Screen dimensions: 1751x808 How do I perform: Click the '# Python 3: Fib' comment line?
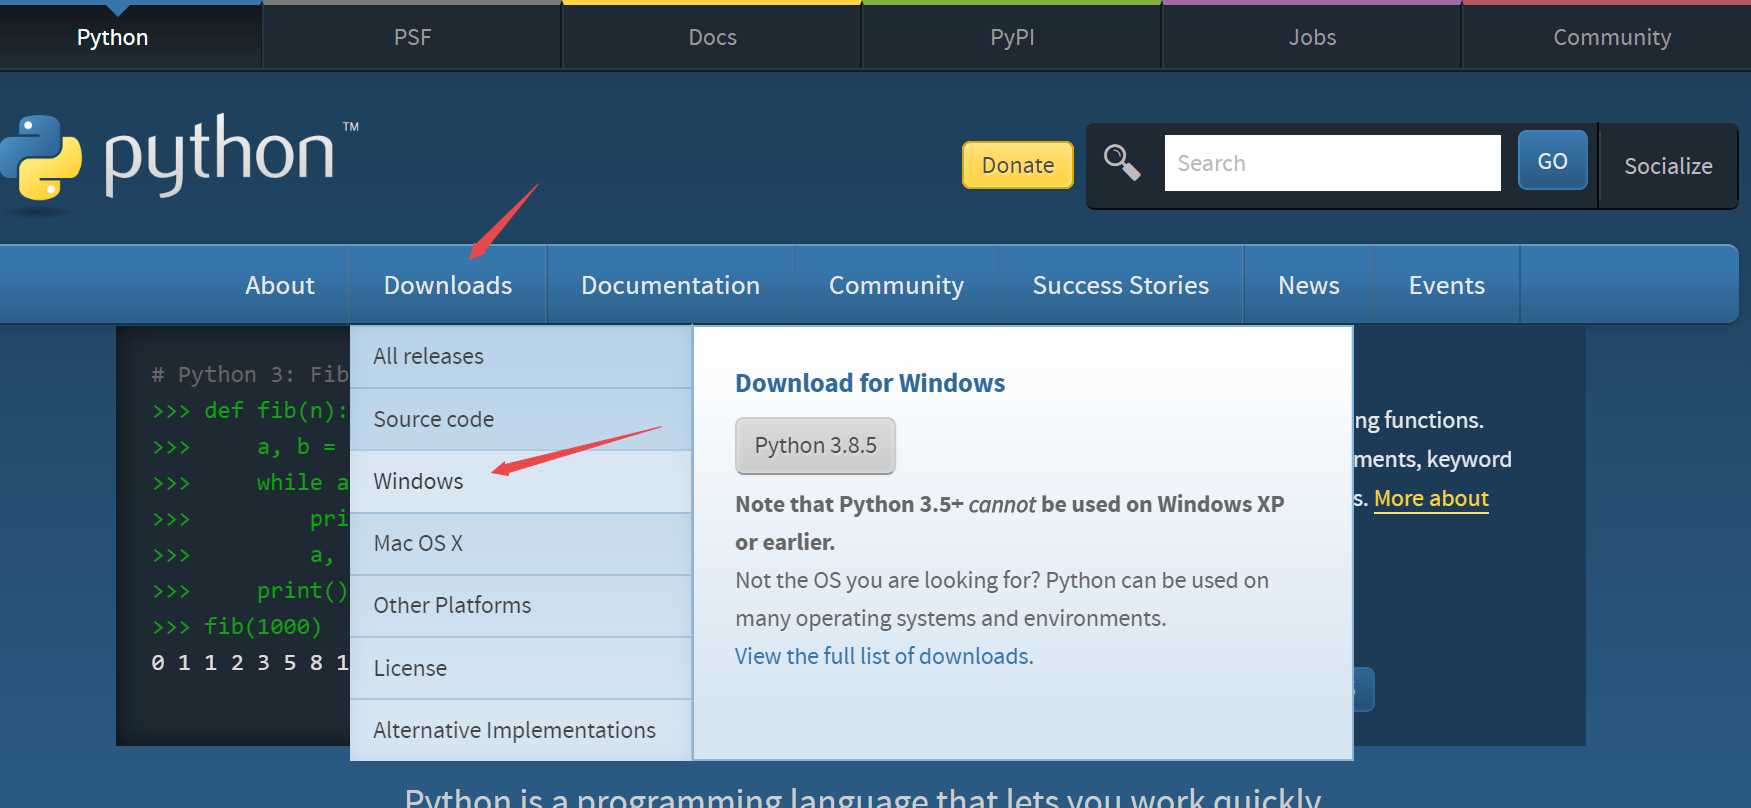pos(249,374)
